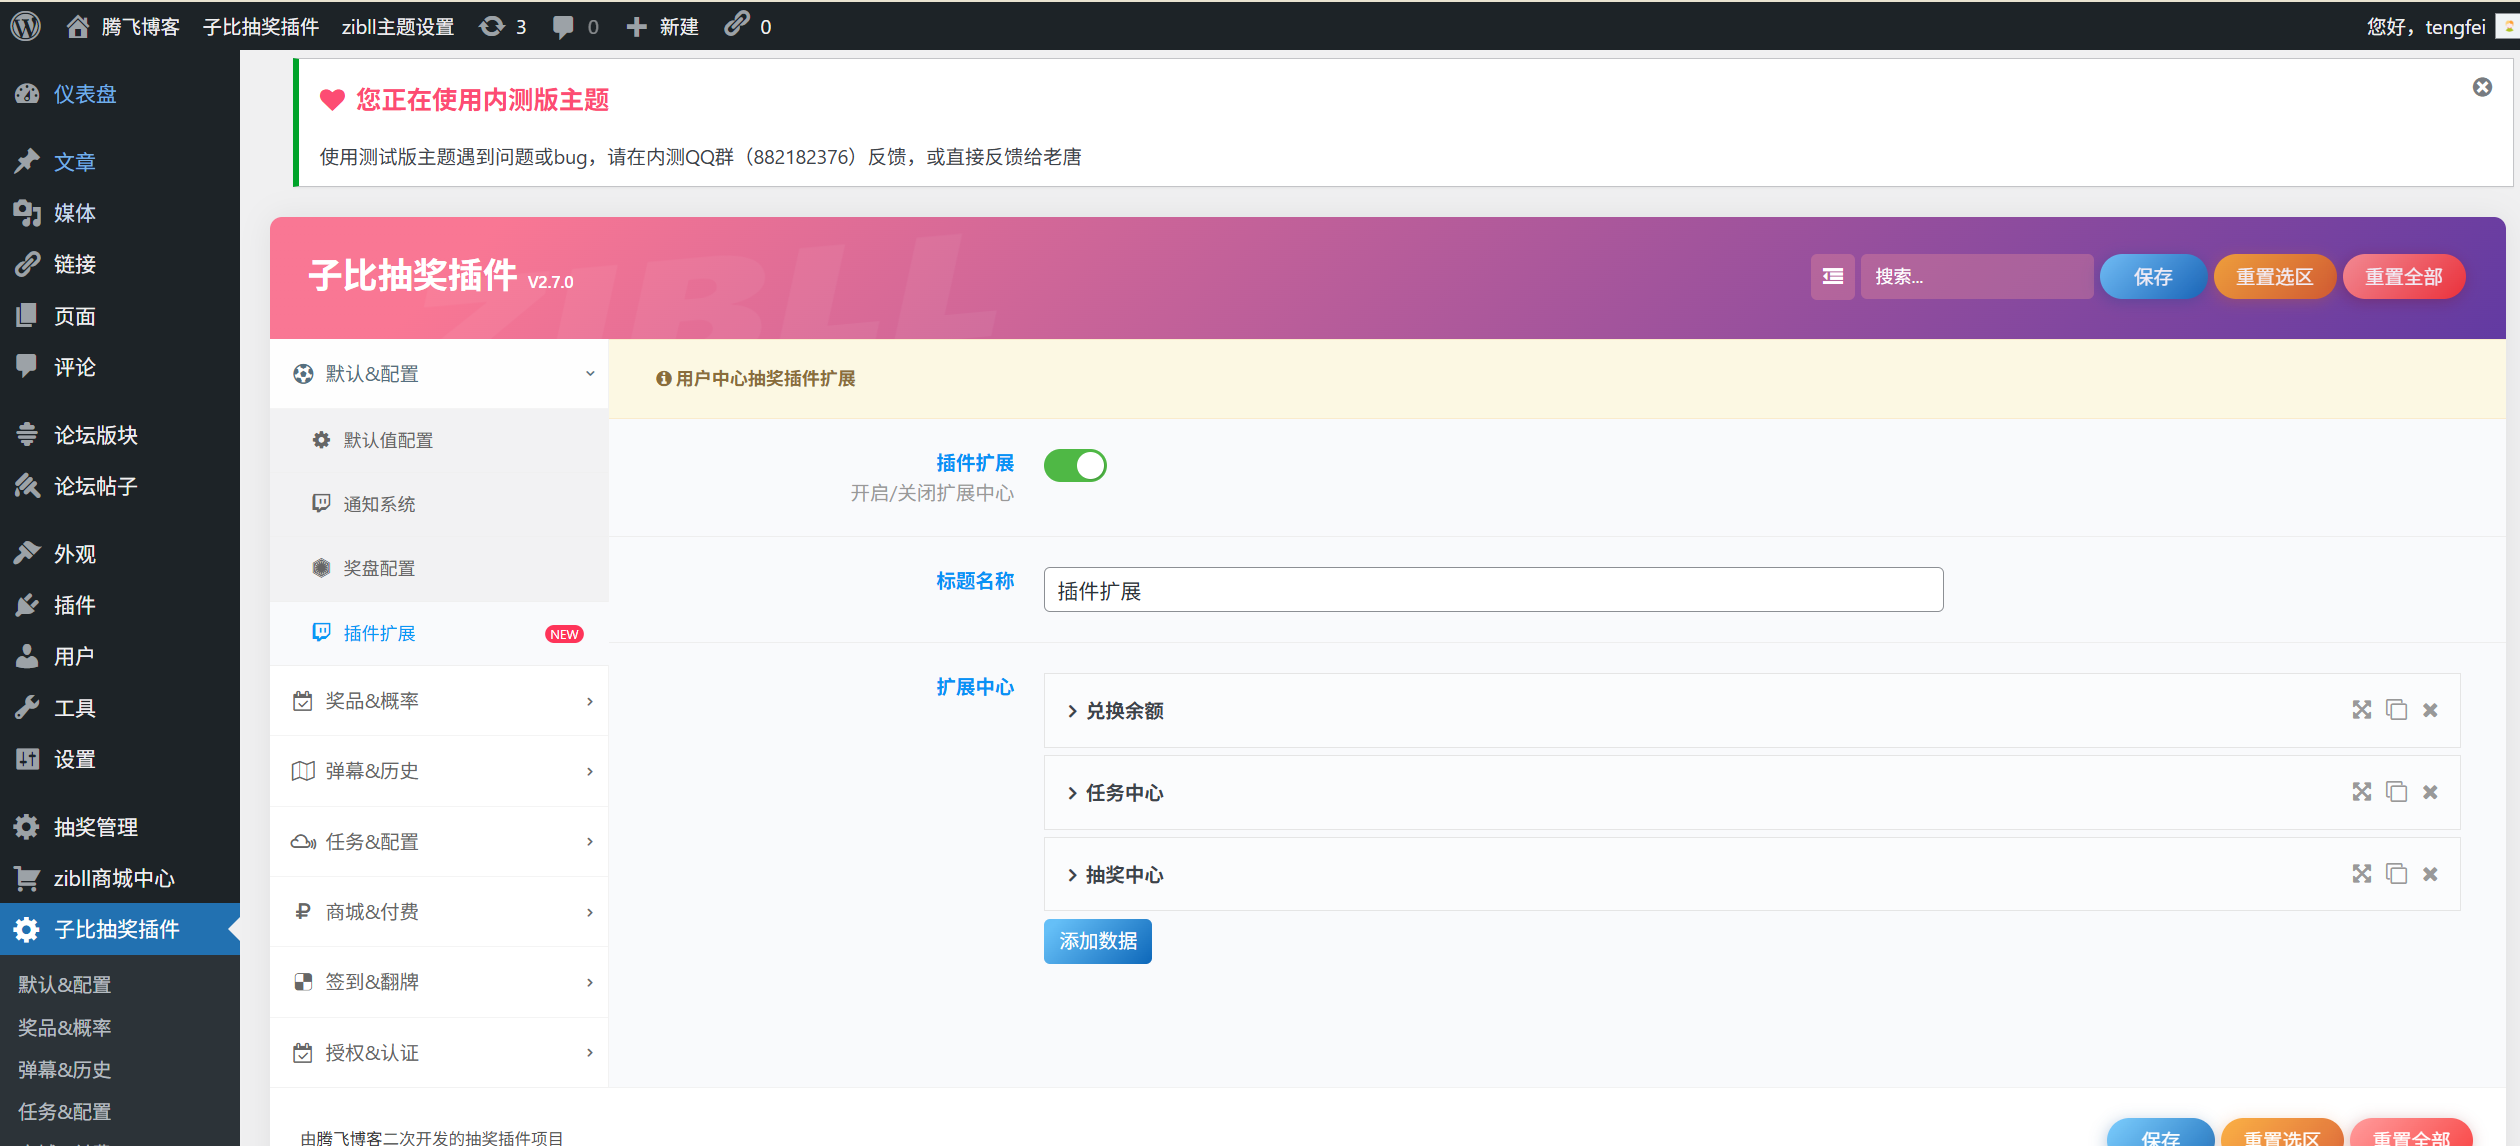
Task: Click the info icon near 用户中心抽奖插件扩展
Action: pos(663,379)
